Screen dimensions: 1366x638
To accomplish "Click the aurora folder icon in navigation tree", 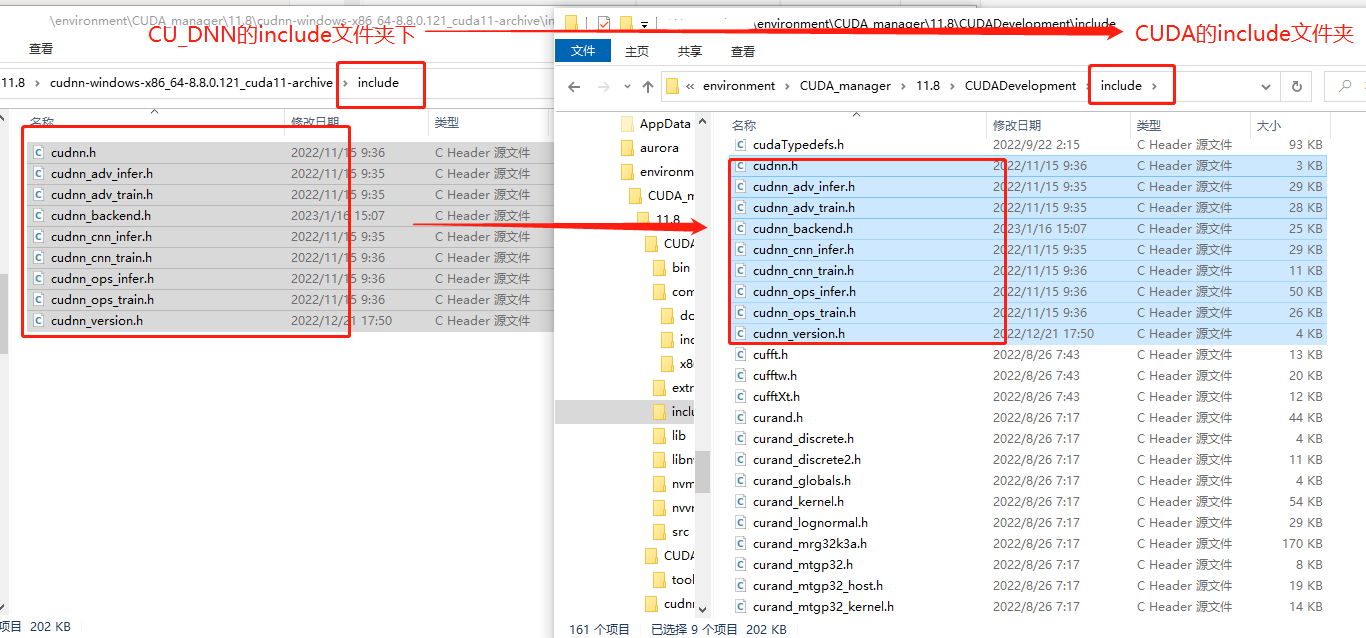I will tap(627, 148).
